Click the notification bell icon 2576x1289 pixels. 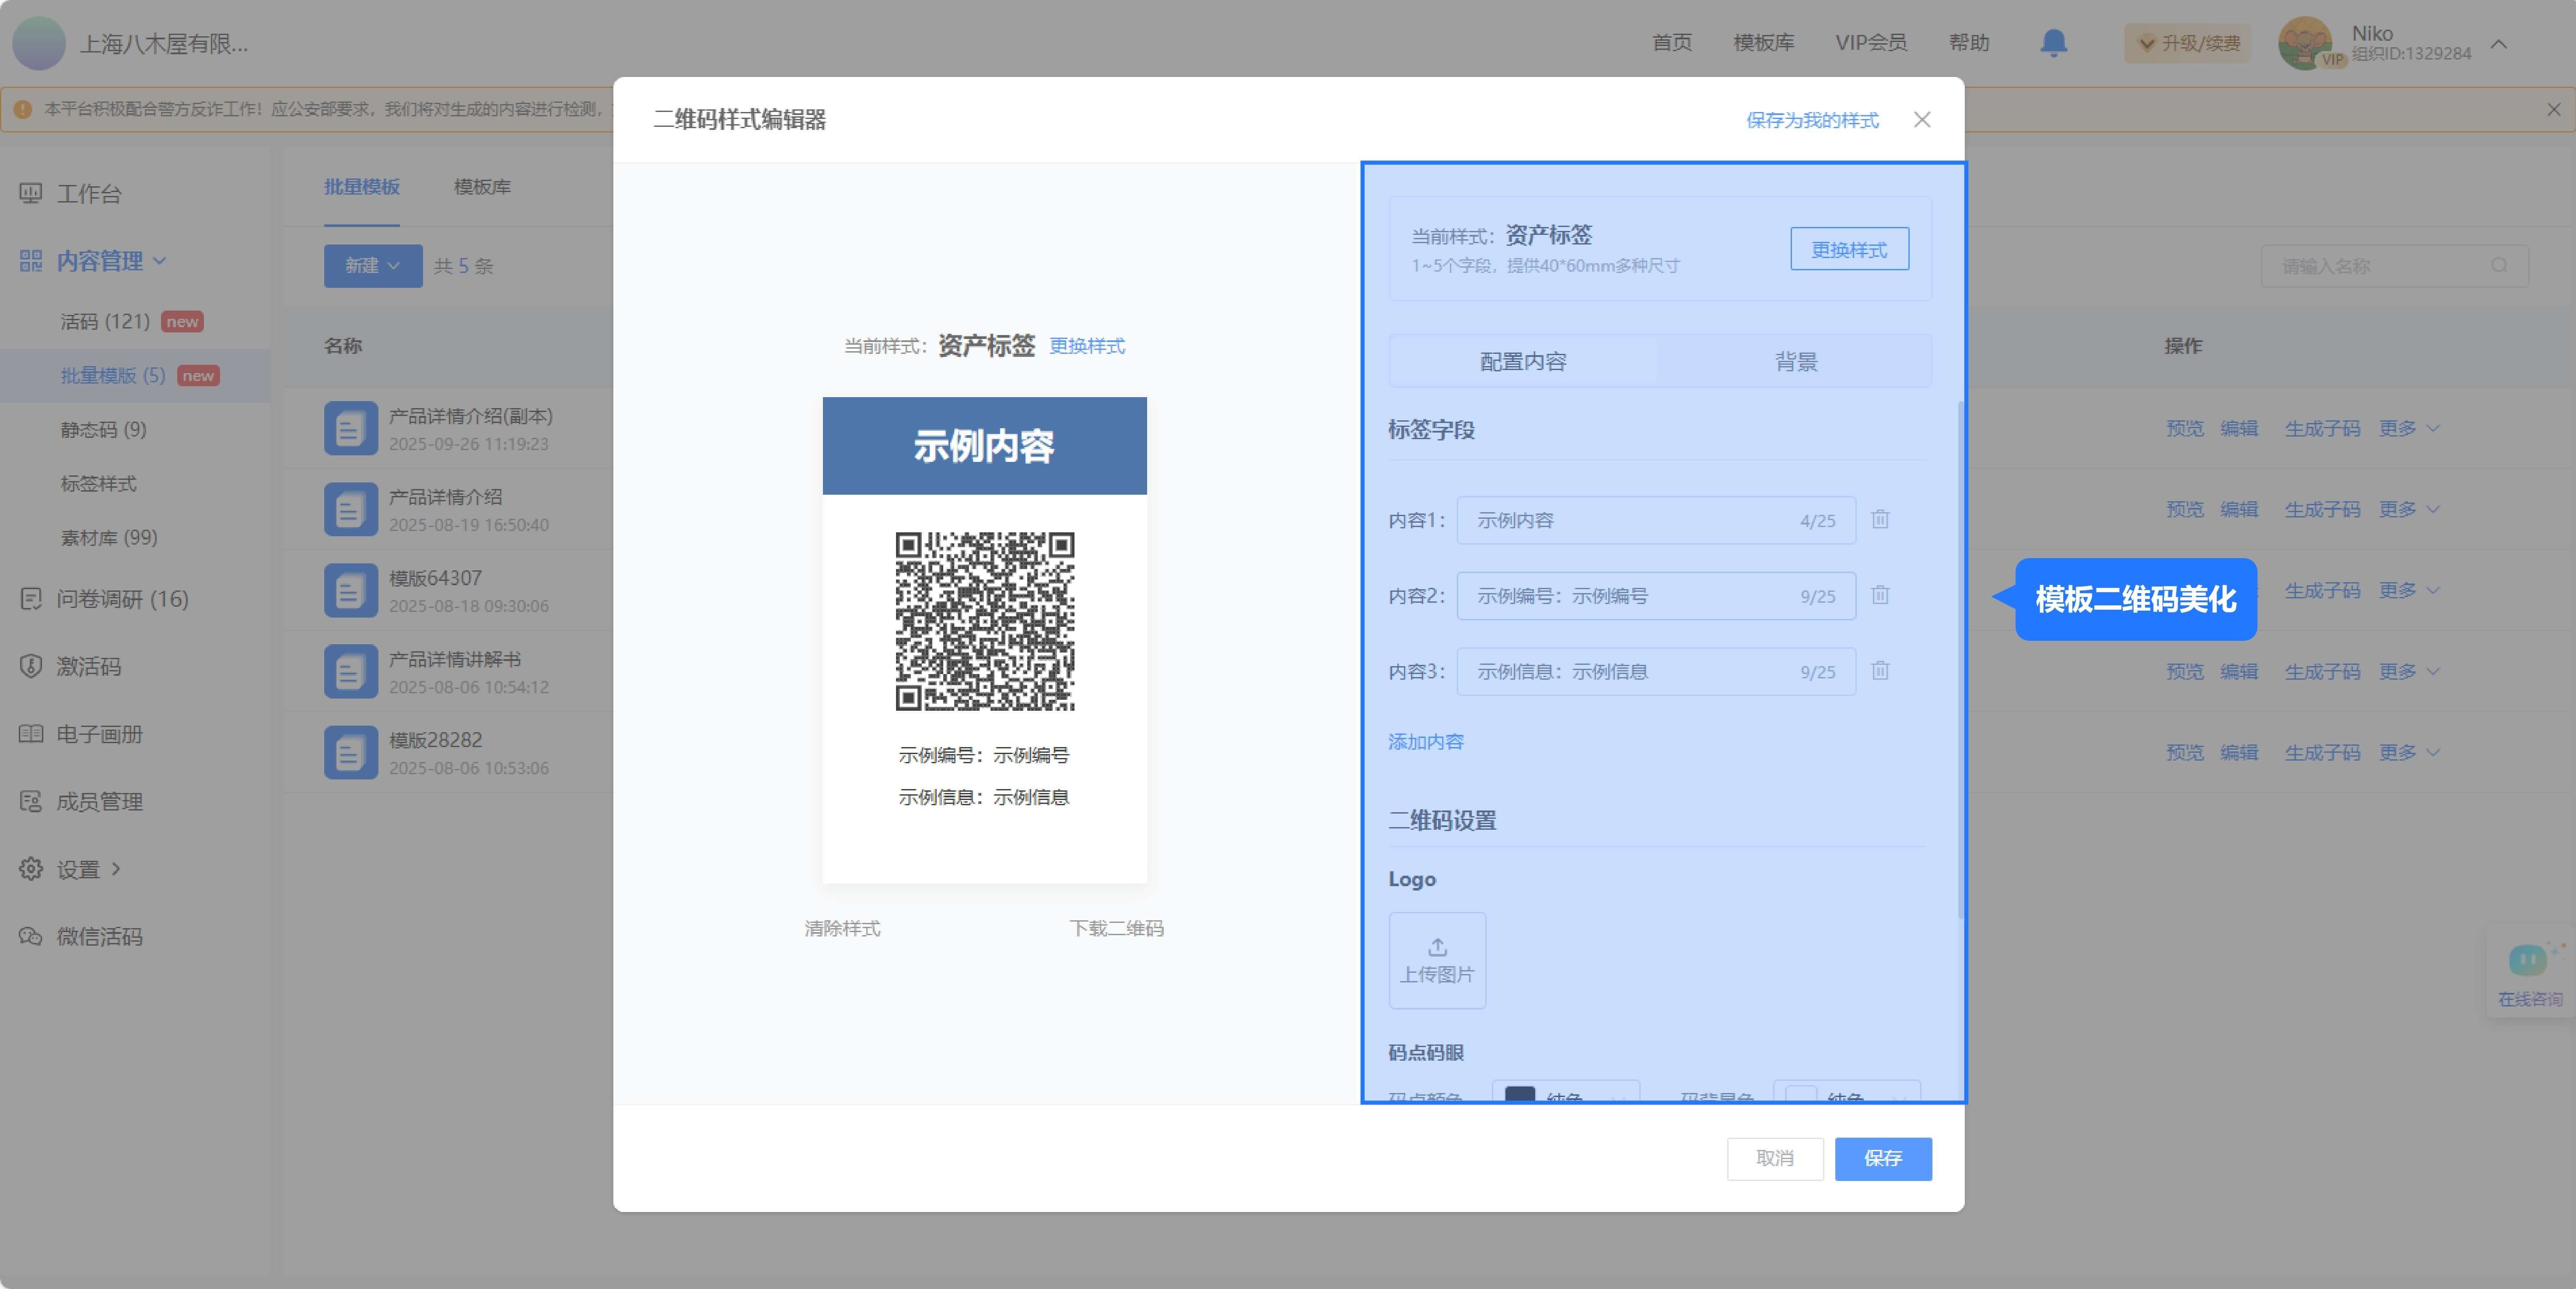coord(2053,42)
